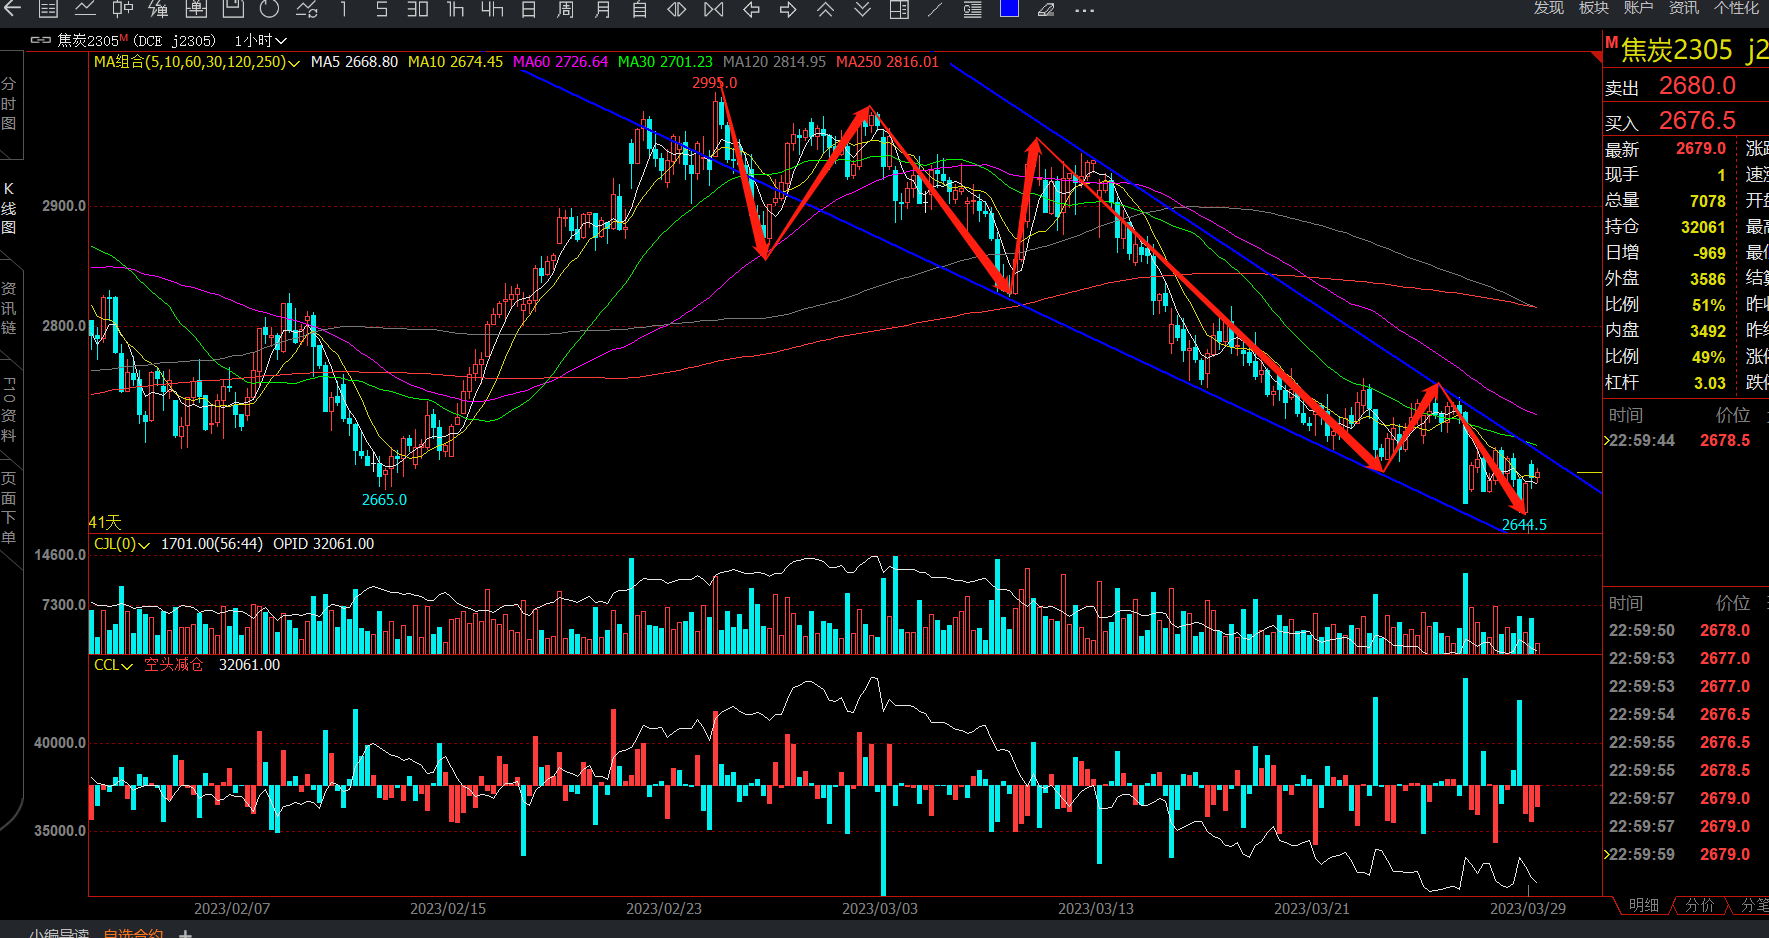The height and width of the screenshot is (938, 1769).
Task: Open F10资料 in left sidebar
Action: pyautogui.click(x=9, y=410)
